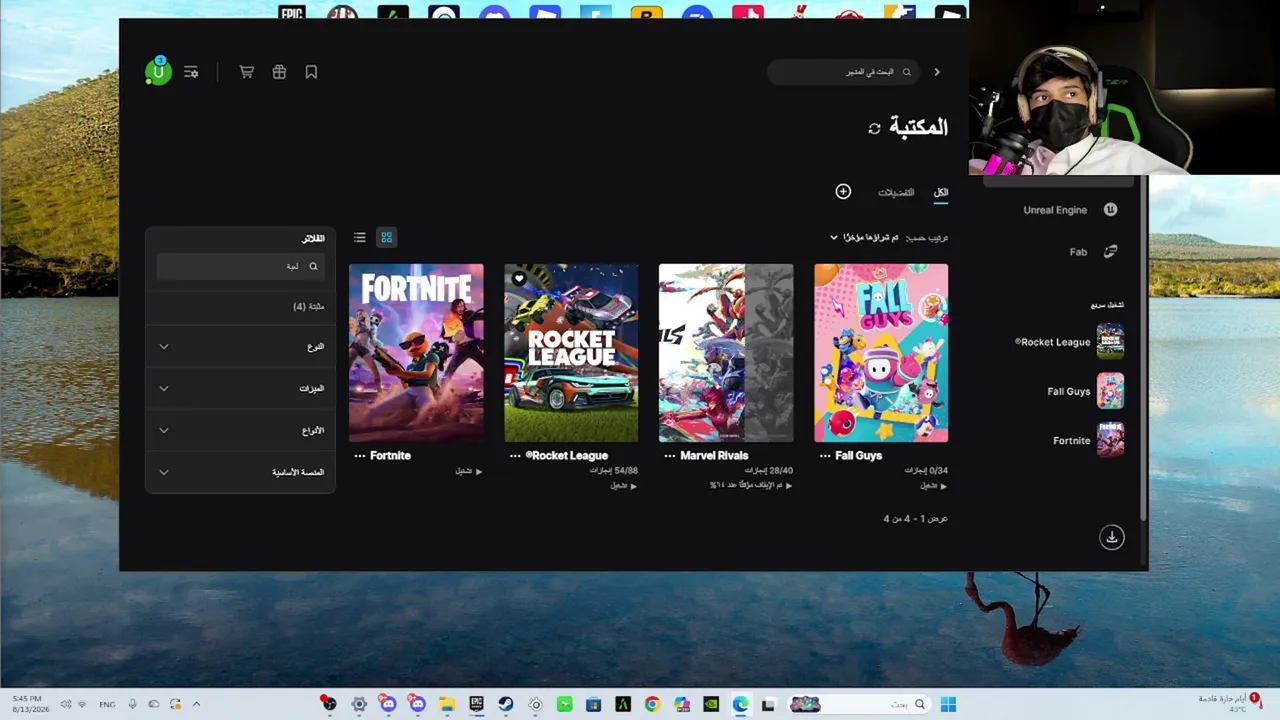Click the Rocket League cover art
This screenshot has width=1280, height=720.
[x=571, y=353]
